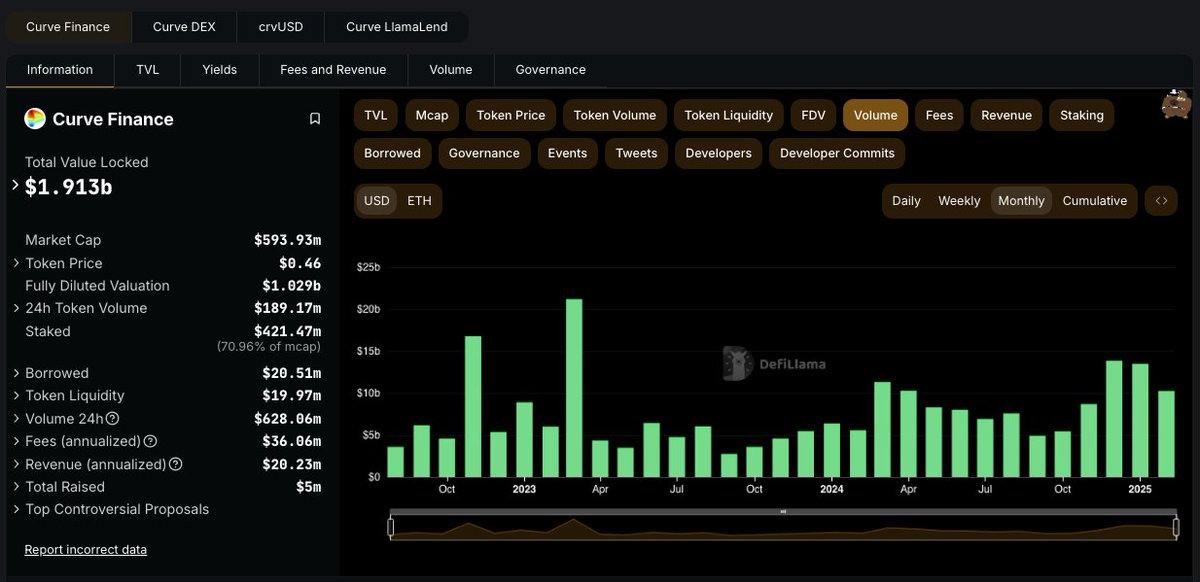Toggle the Staking chart metric
Screen dimensions: 1200x582
tap(1082, 115)
